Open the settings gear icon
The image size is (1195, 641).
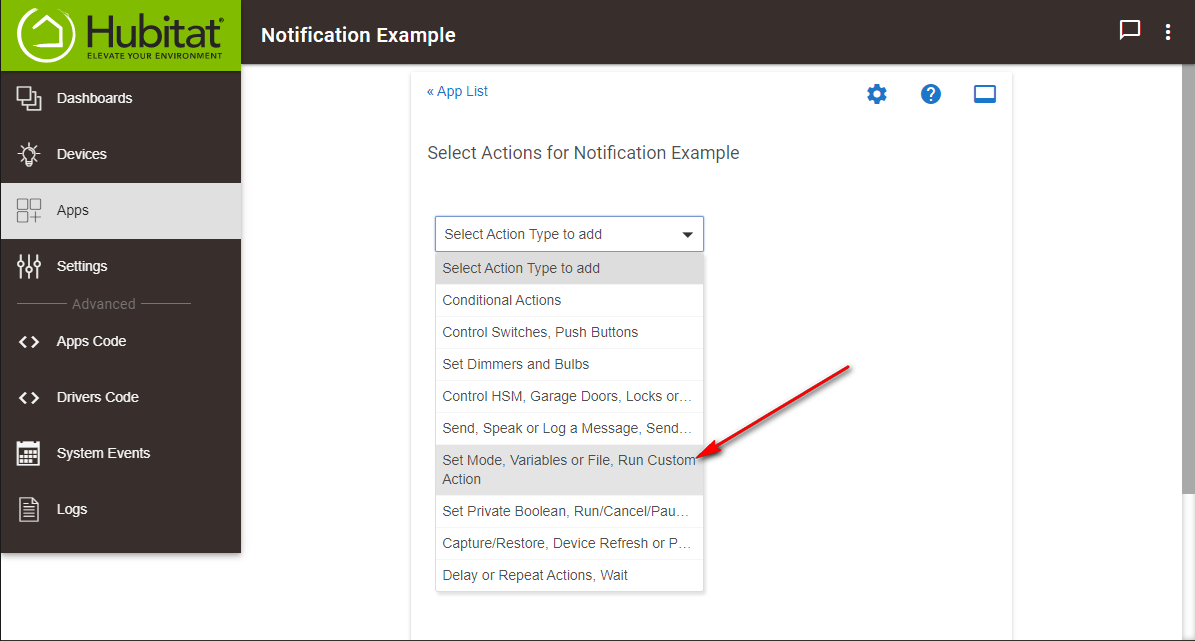coord(876,94)
